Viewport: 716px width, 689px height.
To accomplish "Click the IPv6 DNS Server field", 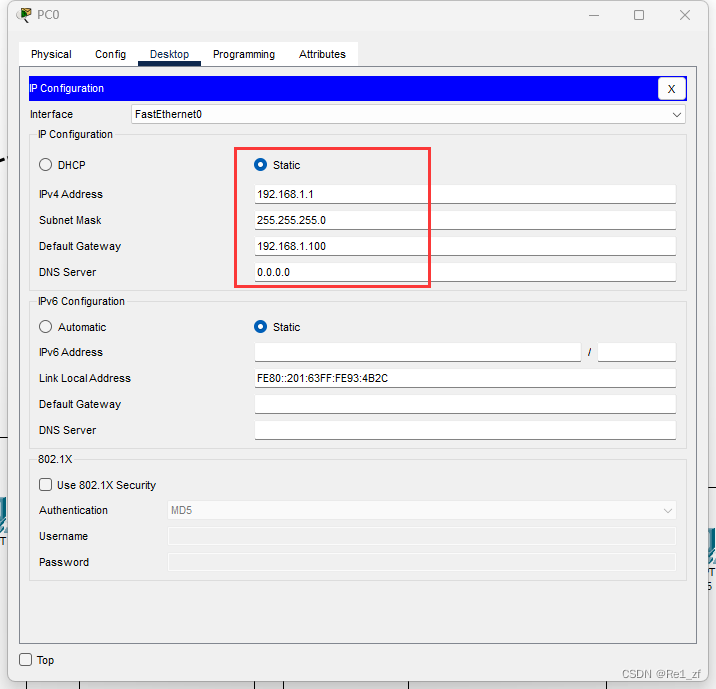I will [x=465, y=430].
